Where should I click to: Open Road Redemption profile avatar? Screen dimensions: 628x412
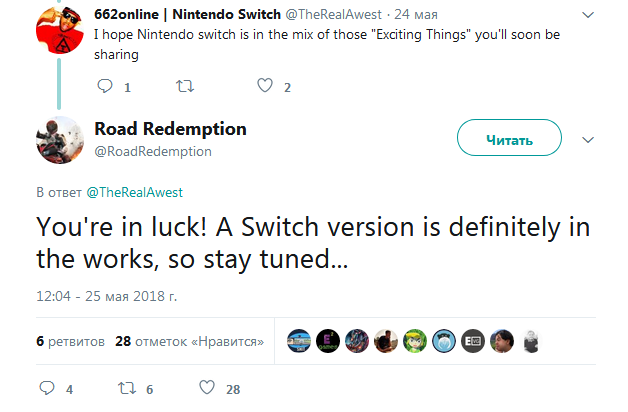click(60, 140)
